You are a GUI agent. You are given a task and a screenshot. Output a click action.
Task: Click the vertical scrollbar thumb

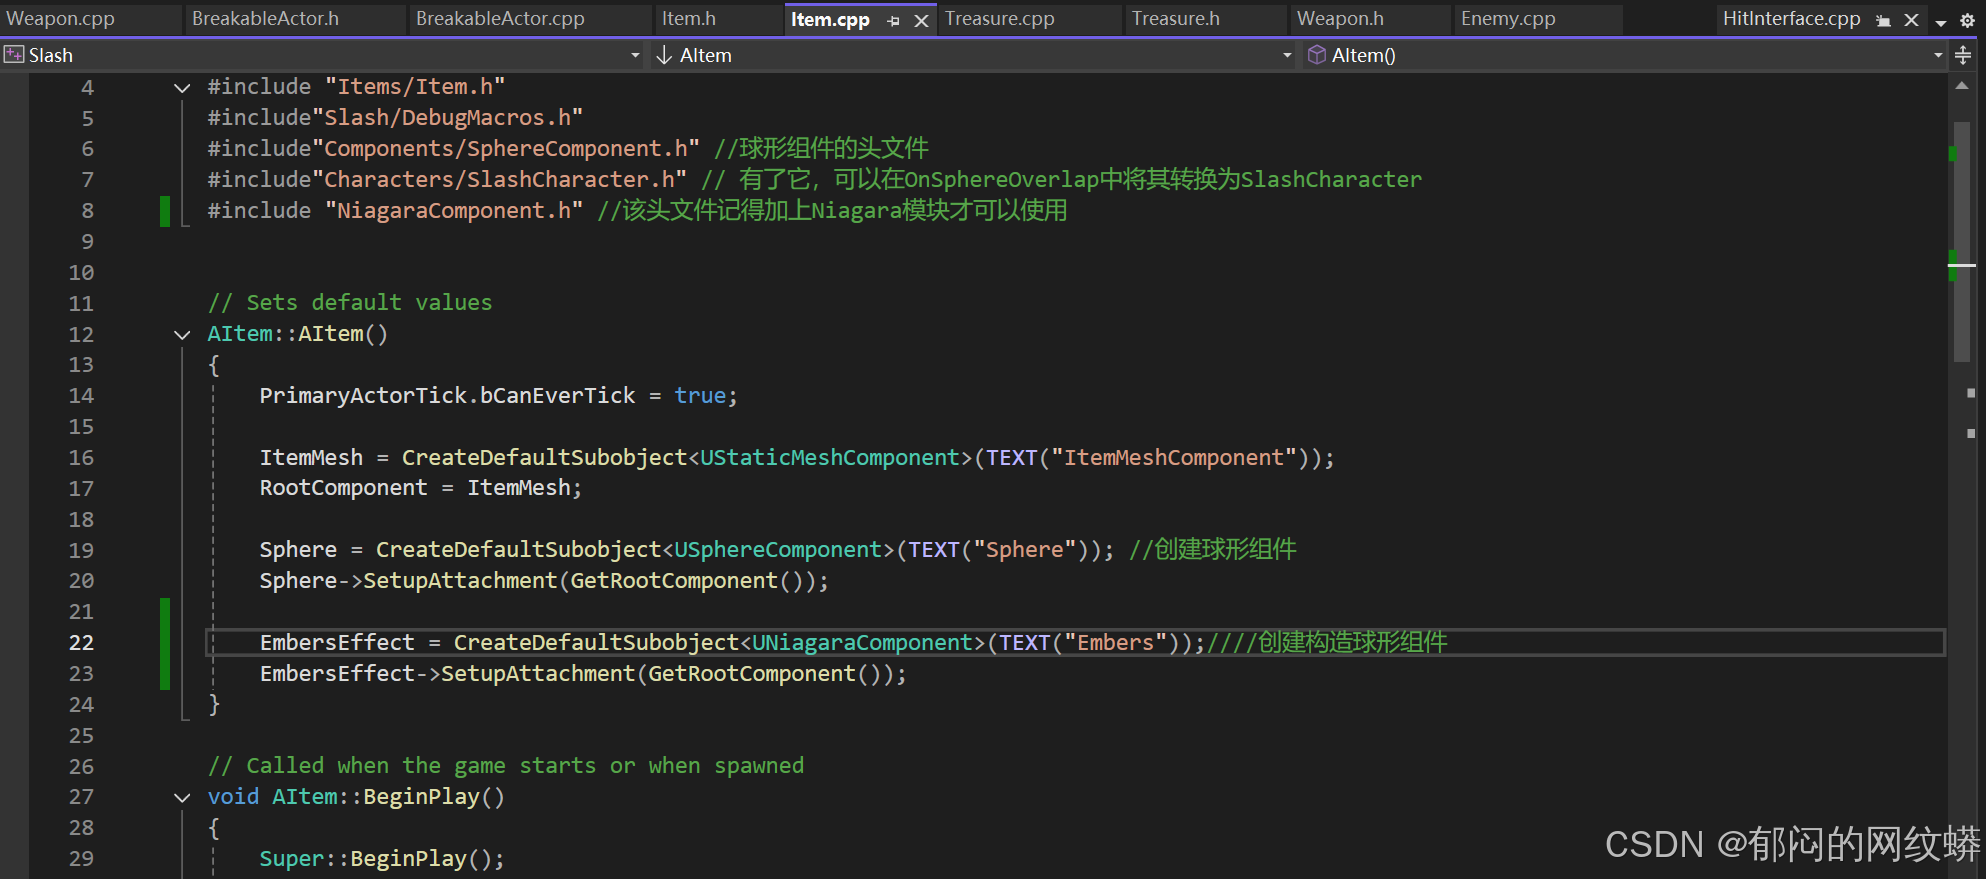(x=1962, y=240)
